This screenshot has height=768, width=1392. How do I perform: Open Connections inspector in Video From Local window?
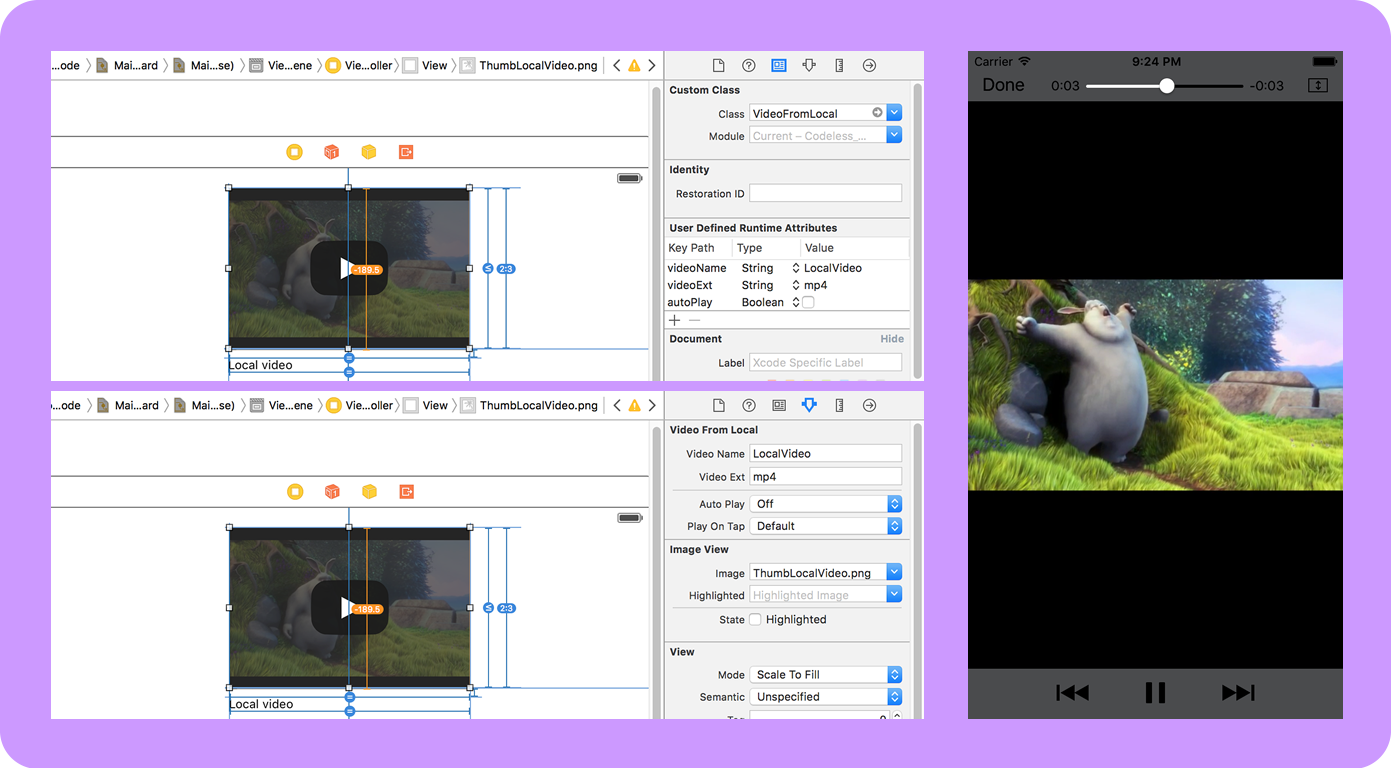[x=869, y=405]
